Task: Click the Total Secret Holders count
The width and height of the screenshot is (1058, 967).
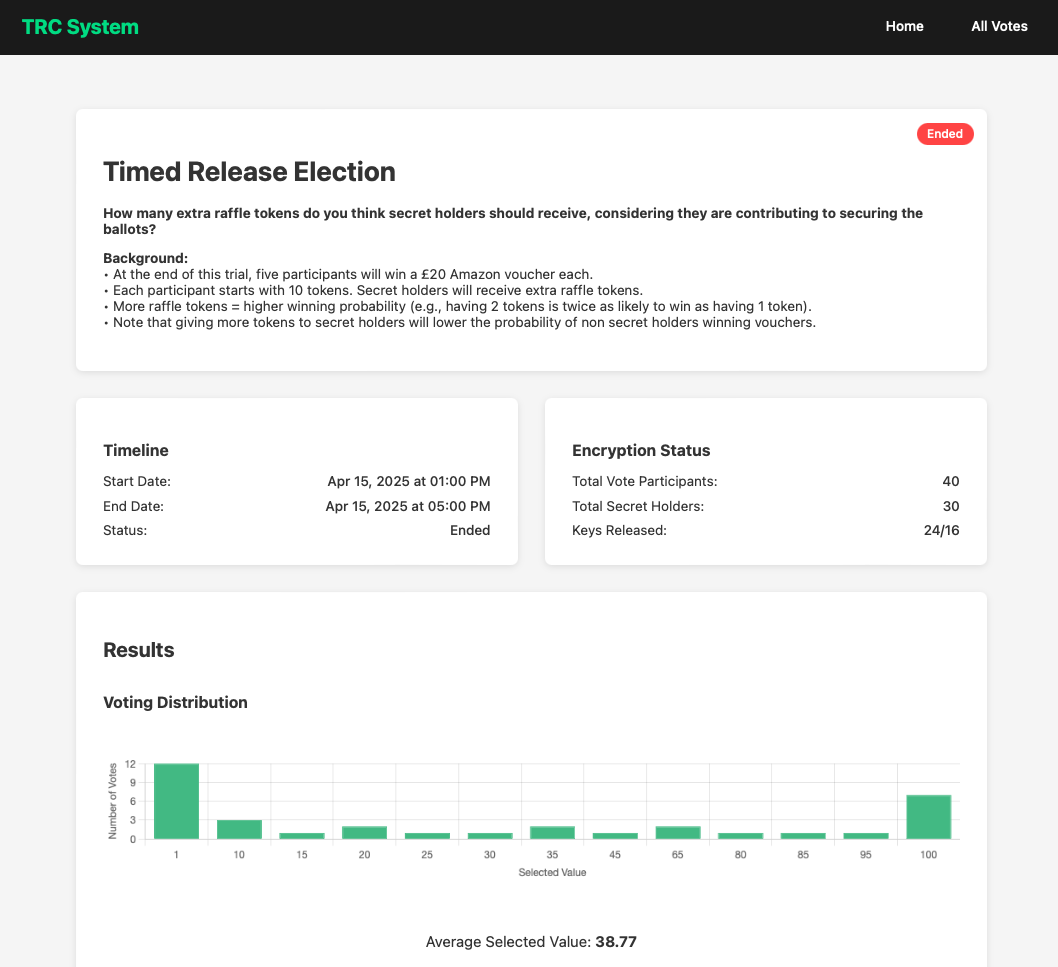Action: (x=950, y=506)
